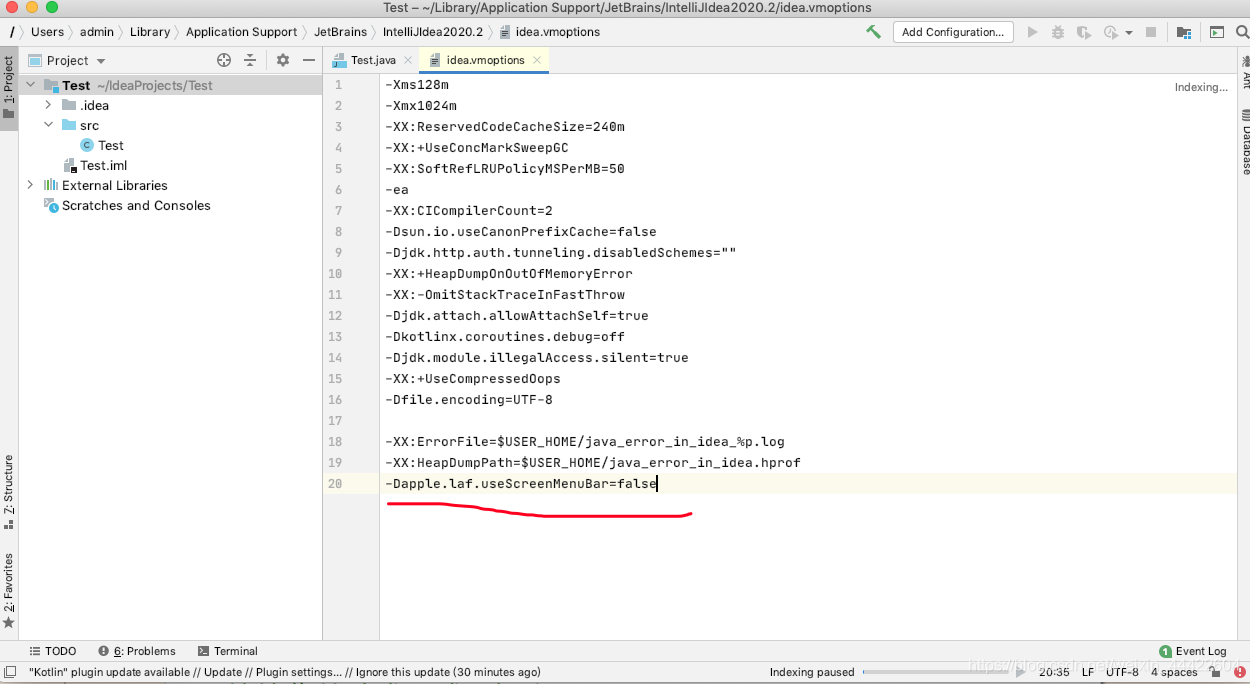Click the Debug bug icon

[1058, 32]
